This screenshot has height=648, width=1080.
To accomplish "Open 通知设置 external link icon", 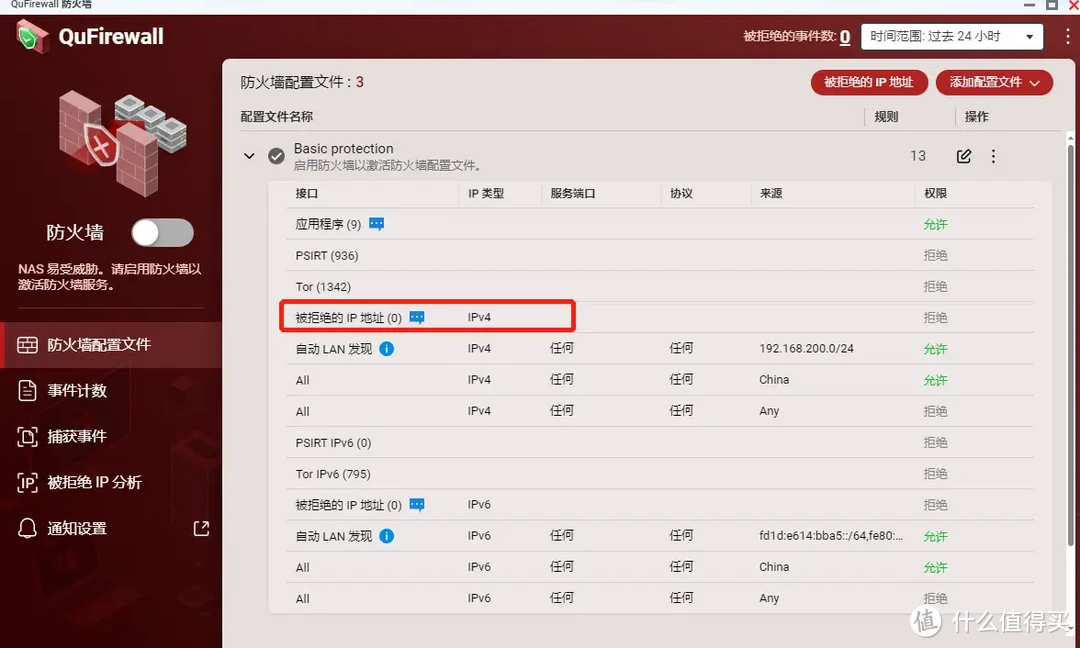I will point(201,528).
